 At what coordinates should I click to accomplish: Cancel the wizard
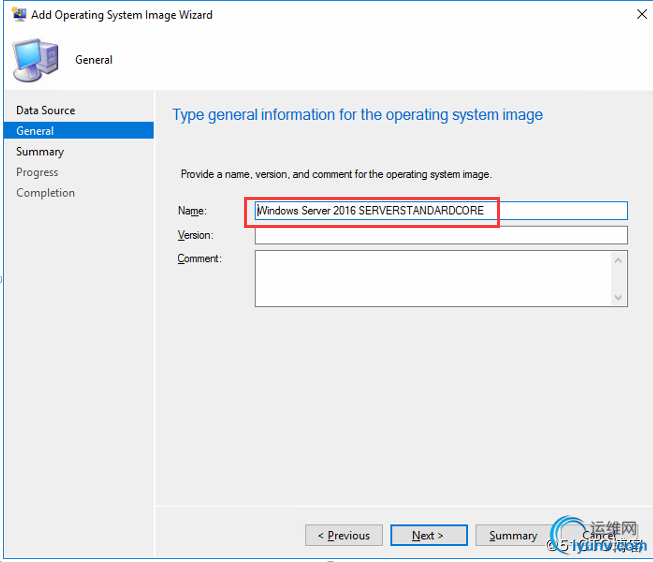point(598,535)
